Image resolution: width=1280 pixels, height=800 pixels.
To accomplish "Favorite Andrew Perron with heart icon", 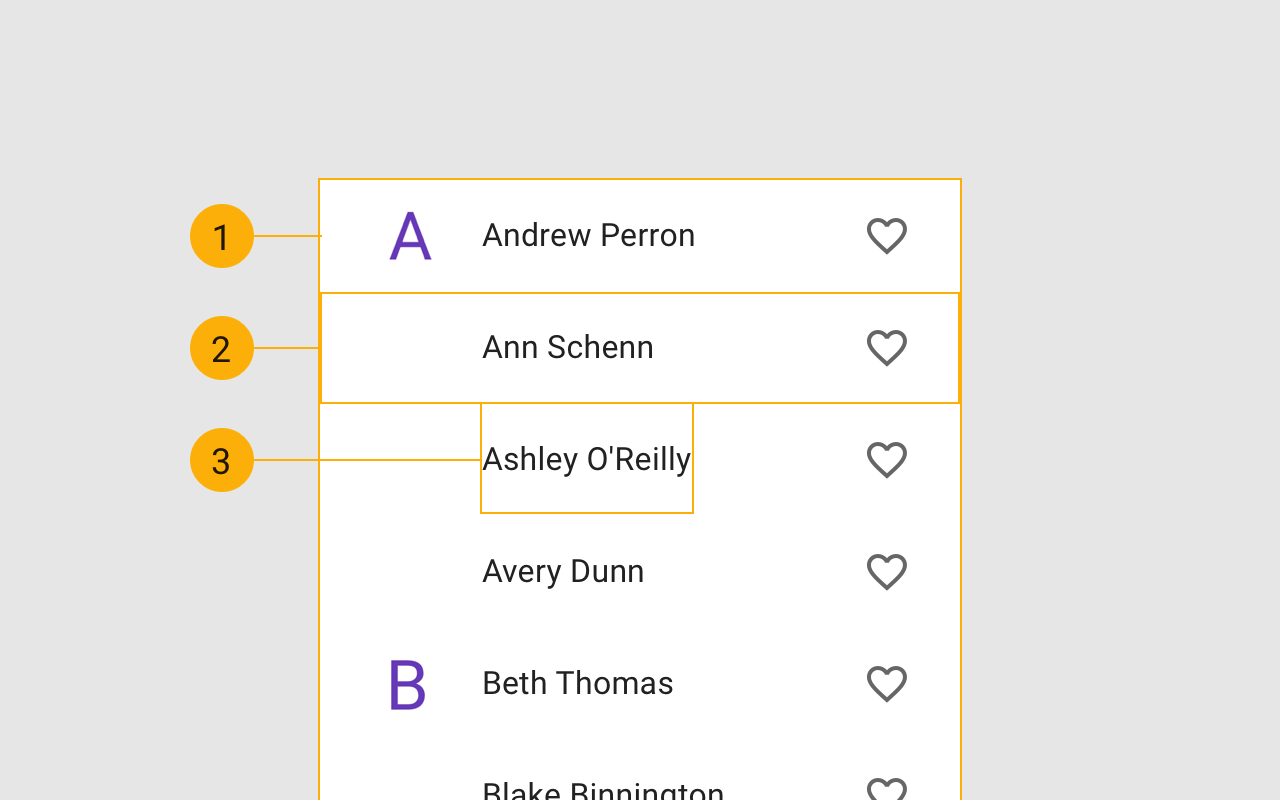I will 886,236.
